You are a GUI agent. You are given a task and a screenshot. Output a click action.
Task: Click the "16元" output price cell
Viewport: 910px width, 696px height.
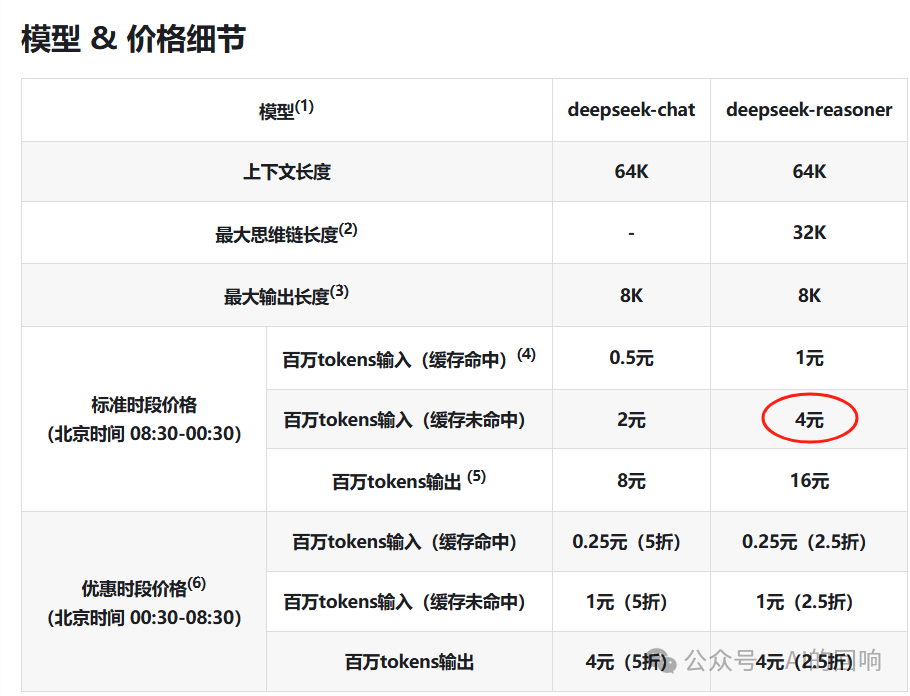[x=809, y=481]
